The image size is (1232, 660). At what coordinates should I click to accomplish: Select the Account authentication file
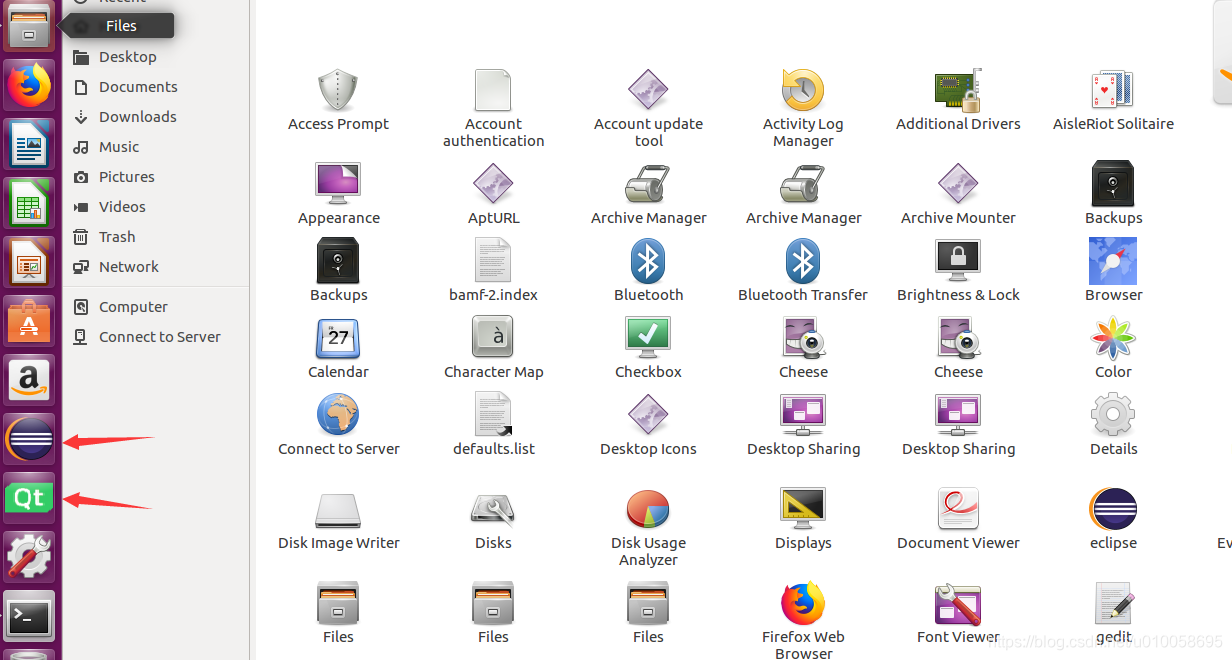[493, 90]
